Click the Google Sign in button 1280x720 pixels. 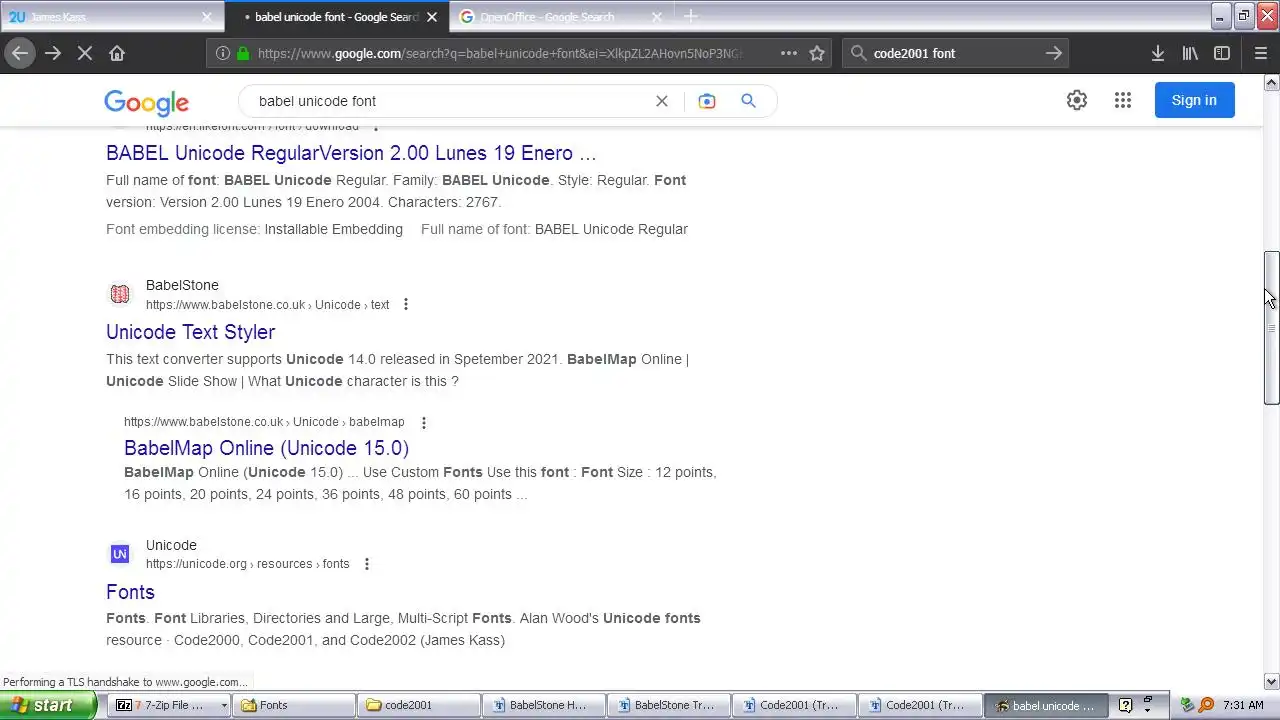click(x=1194, y=100)
